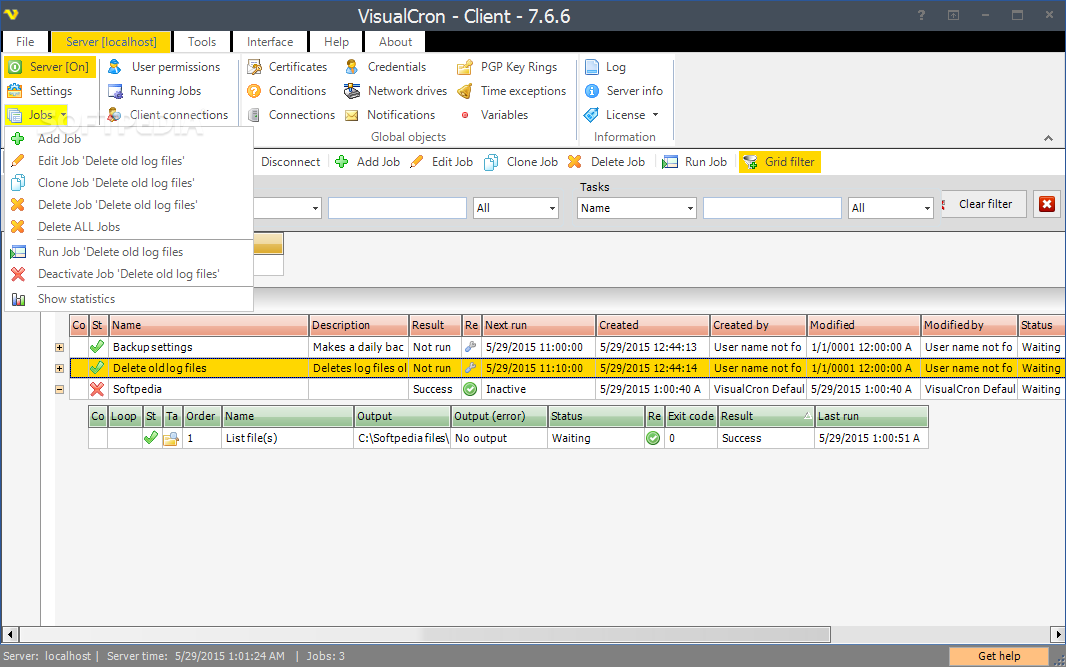Open Notifications settings
The image size is (1066, 667).
[x=390, y=115]
